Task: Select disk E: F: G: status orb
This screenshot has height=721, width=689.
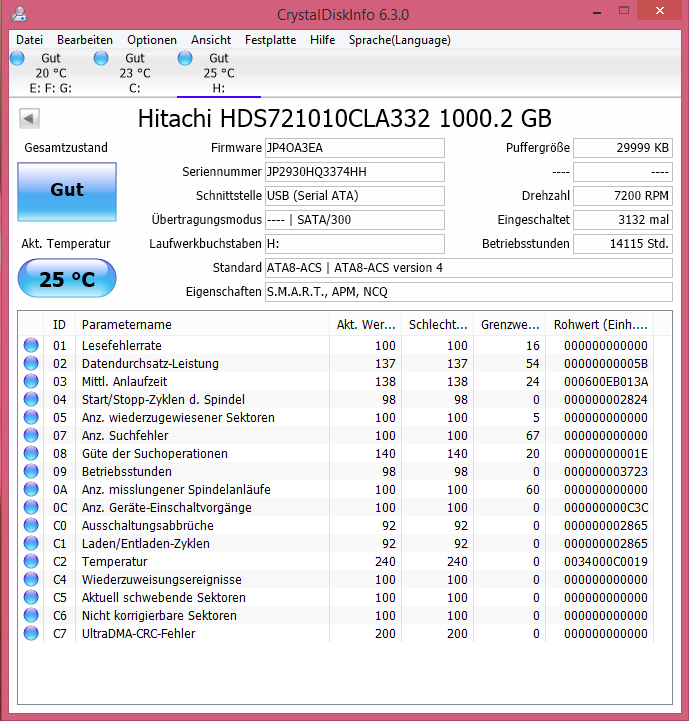Action: coord(17,58)
